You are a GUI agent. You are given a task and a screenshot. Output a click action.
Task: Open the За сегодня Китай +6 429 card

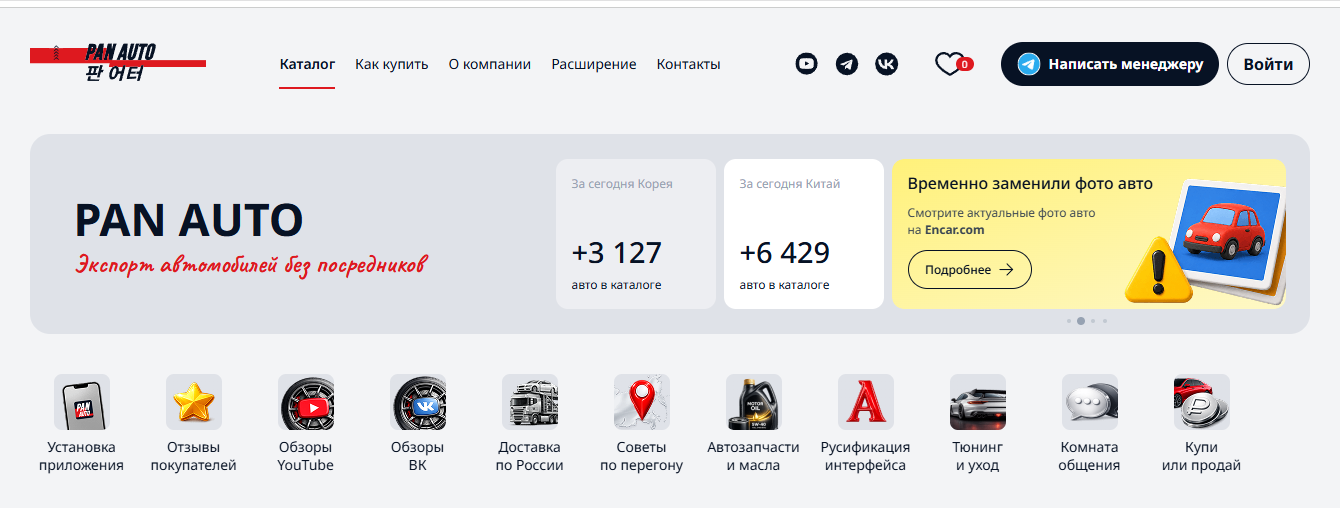click(x=804, y=234)
